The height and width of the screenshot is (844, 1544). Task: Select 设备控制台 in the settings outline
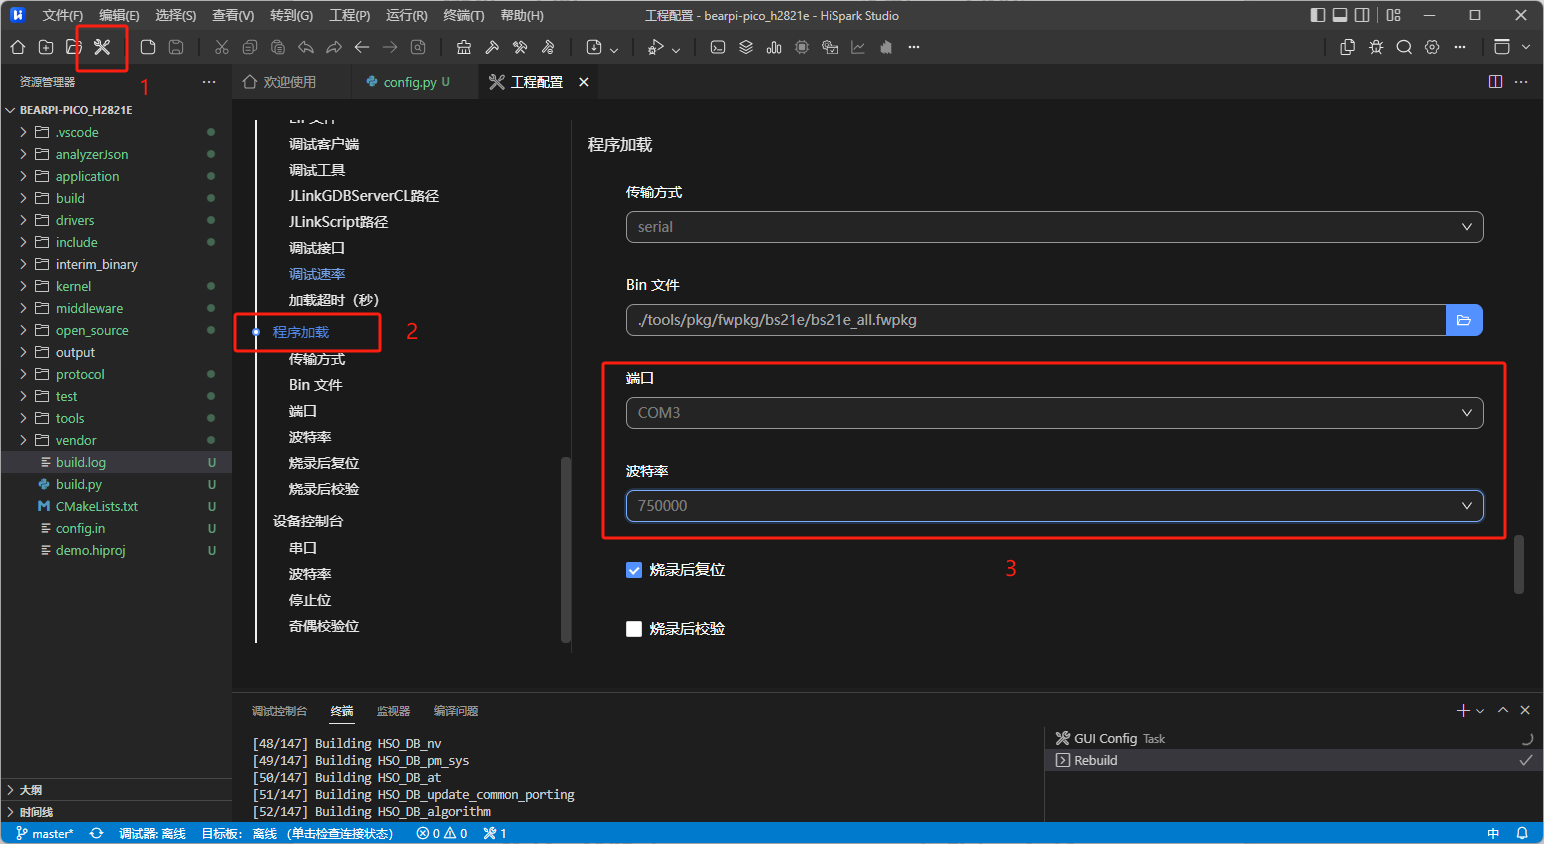308,521
